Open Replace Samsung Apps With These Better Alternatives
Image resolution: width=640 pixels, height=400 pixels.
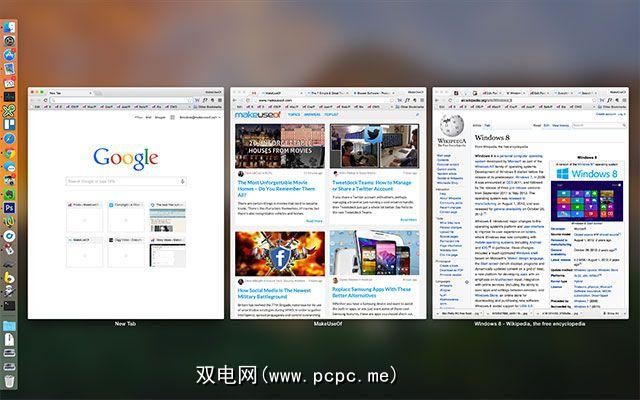pos(371,292)
